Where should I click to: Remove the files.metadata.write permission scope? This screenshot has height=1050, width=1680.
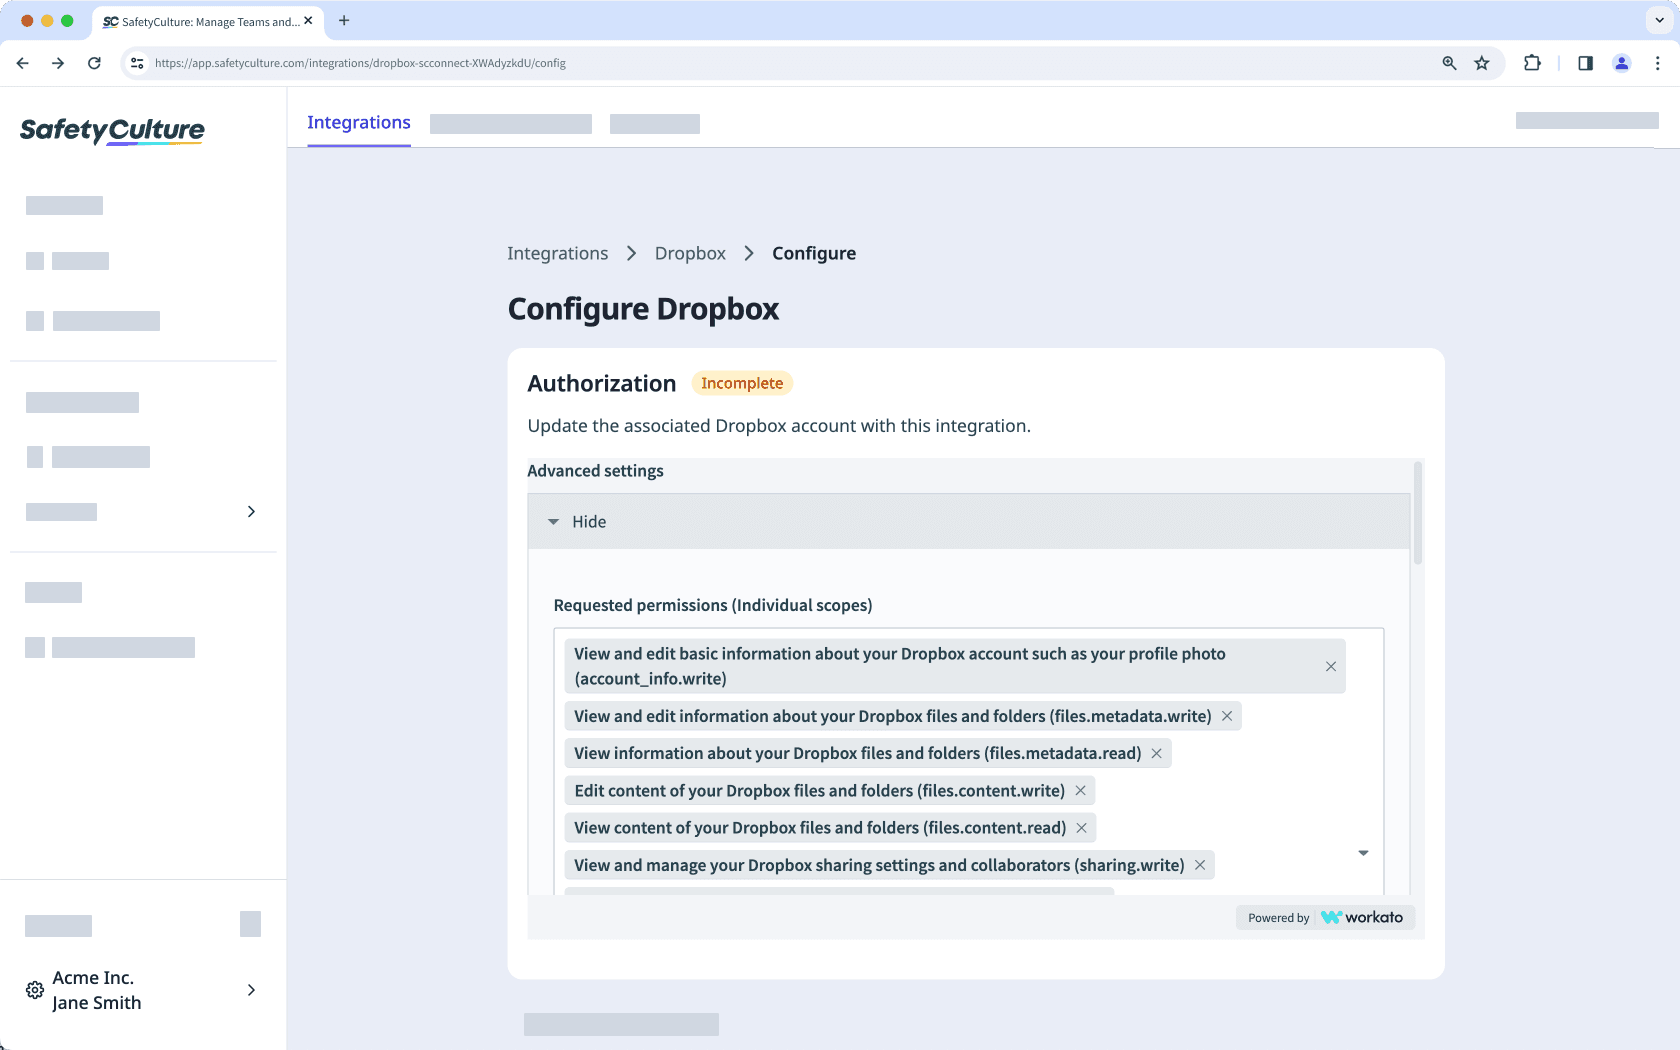tap(1226, 716)
